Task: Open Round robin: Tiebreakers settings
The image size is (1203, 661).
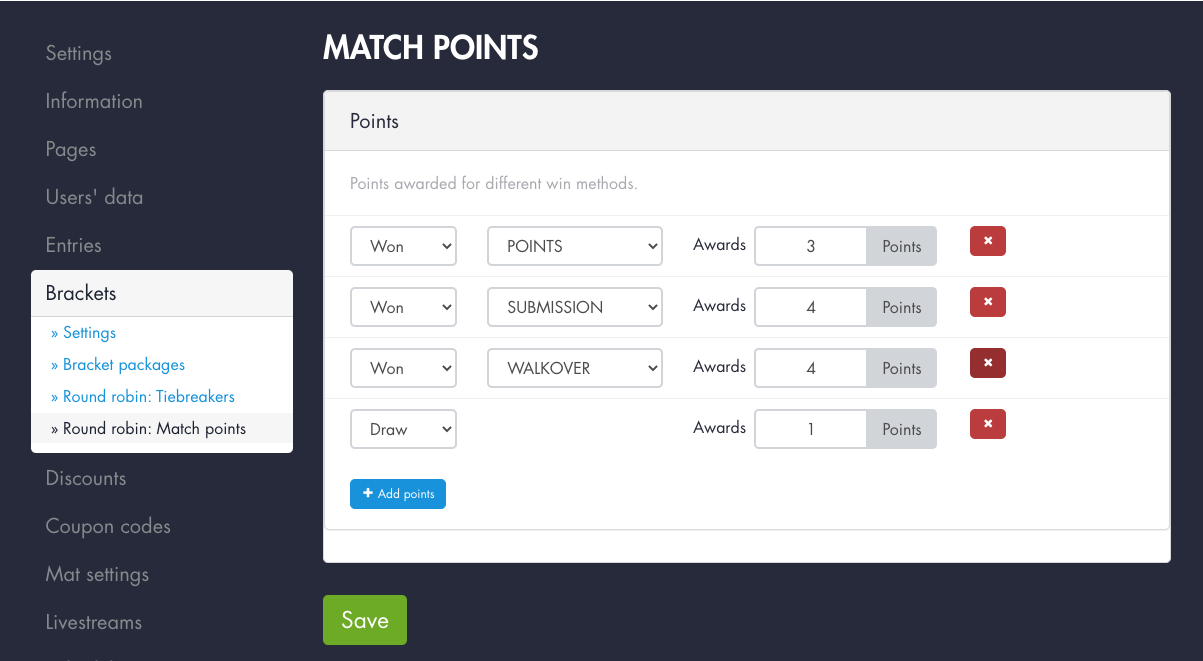Action: [x=148, y=396]
